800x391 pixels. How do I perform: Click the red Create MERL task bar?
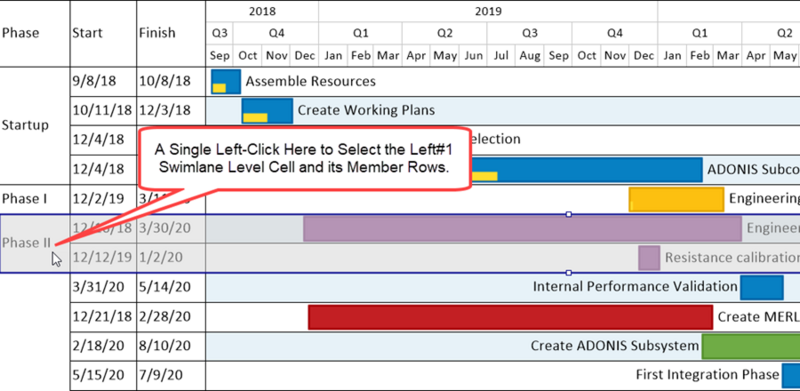point(510,317)
